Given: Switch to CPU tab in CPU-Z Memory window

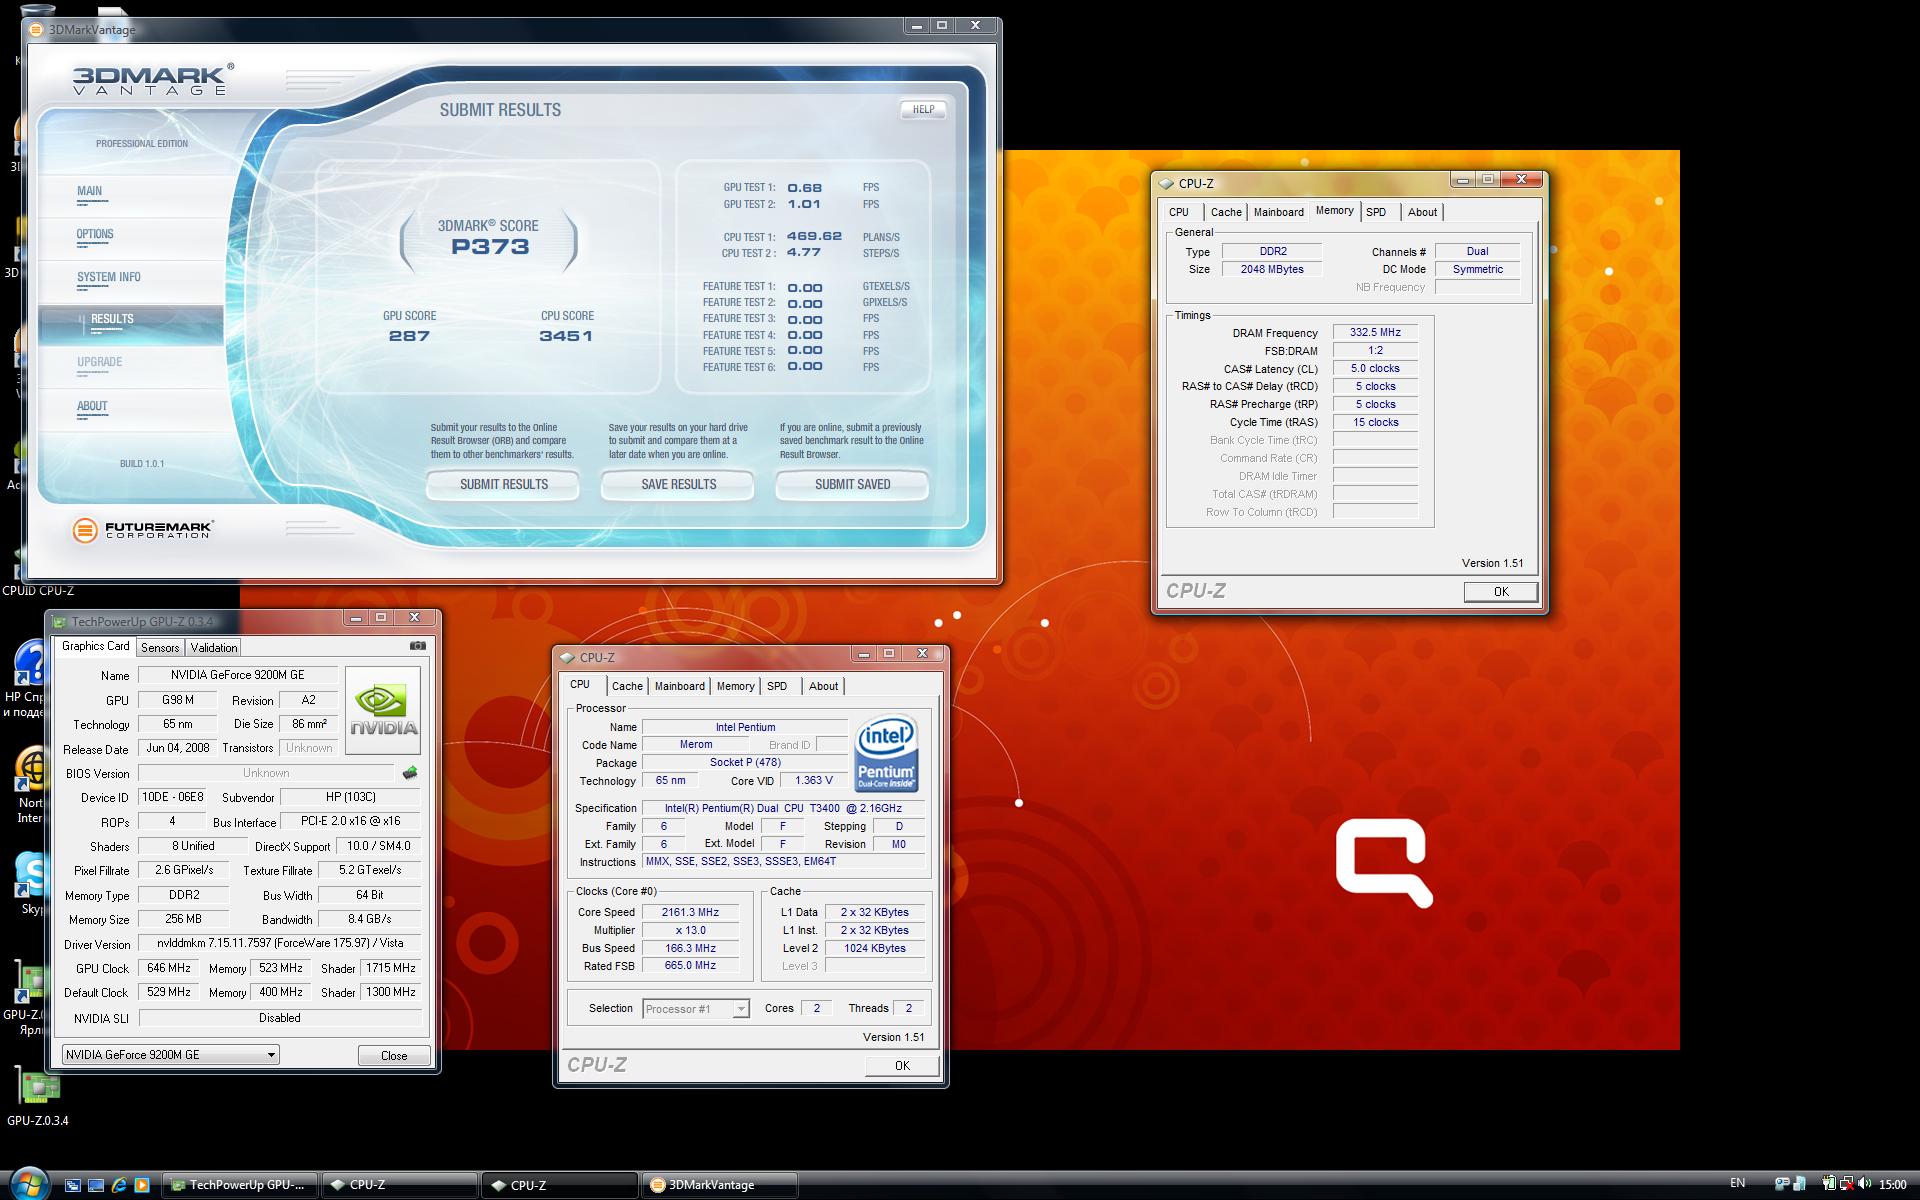Looking at the screenshot, I should 1179,212.
